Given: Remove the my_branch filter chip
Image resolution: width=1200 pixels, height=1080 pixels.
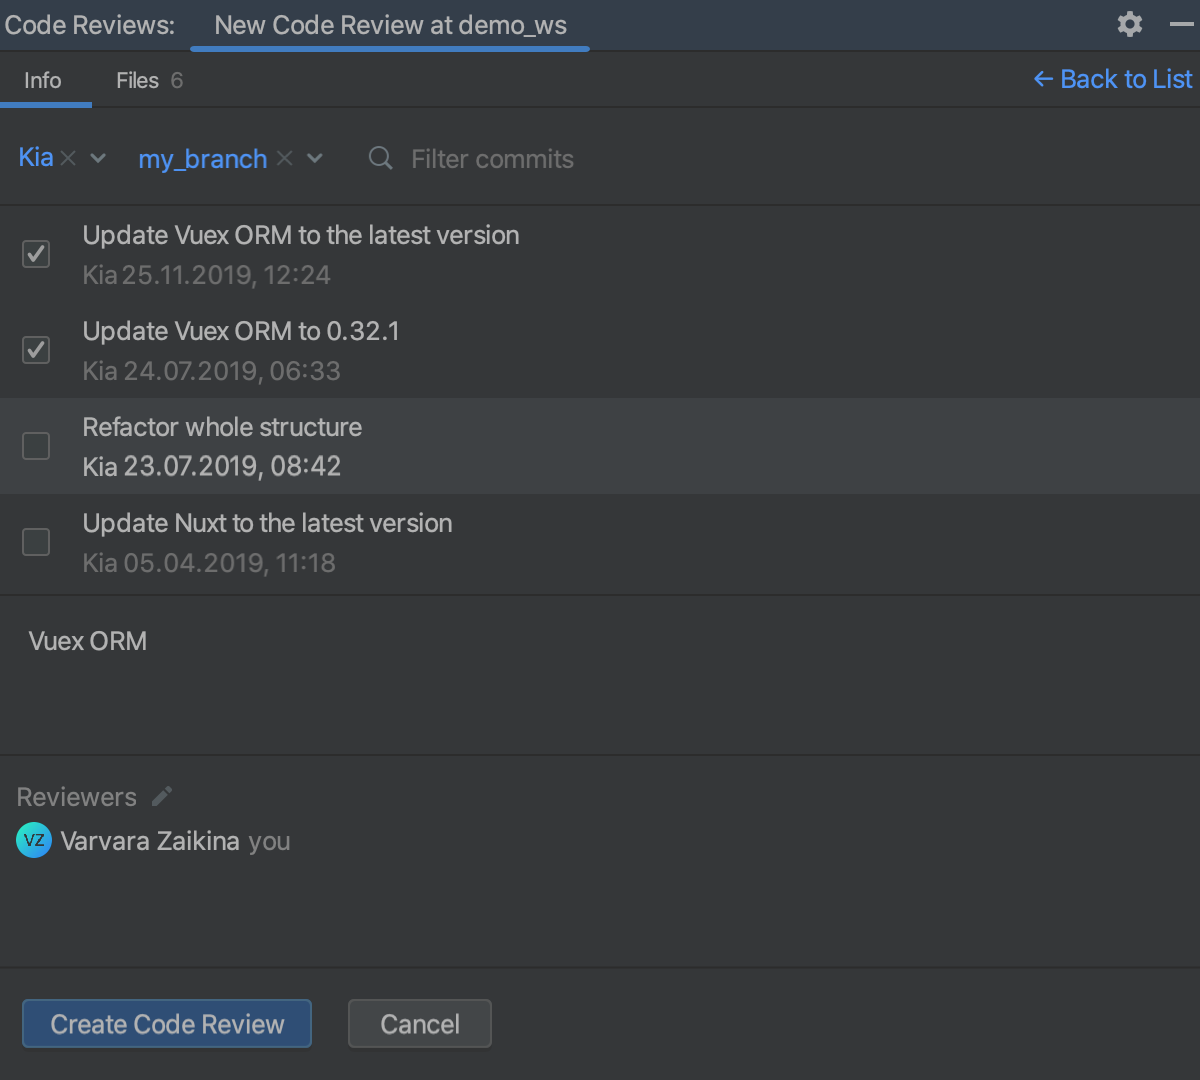Looking at the screenshot, I should click(x=284, y=157).
